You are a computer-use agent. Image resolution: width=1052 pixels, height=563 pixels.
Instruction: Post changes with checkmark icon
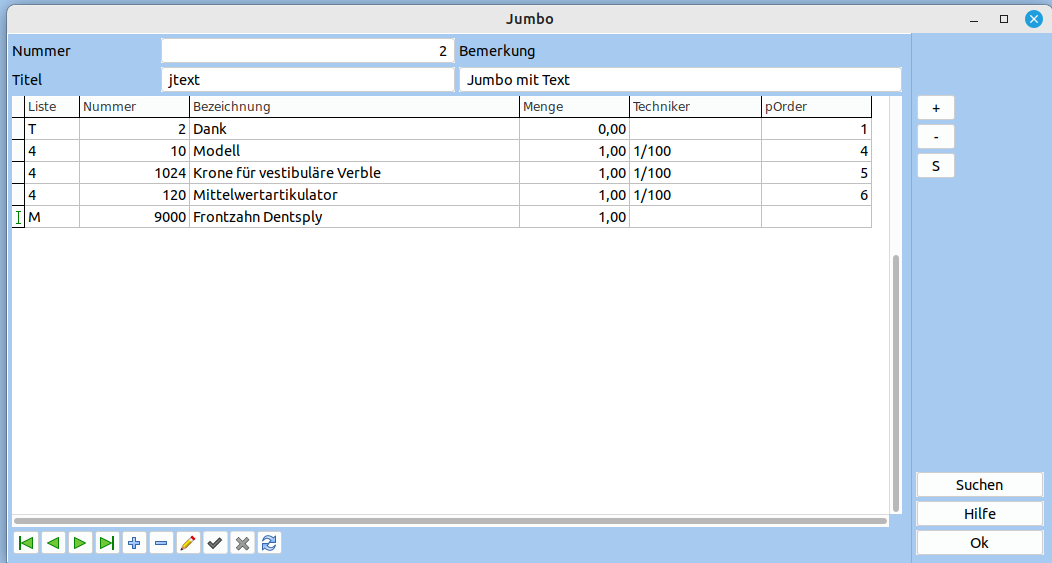click(x=215, y=543)
